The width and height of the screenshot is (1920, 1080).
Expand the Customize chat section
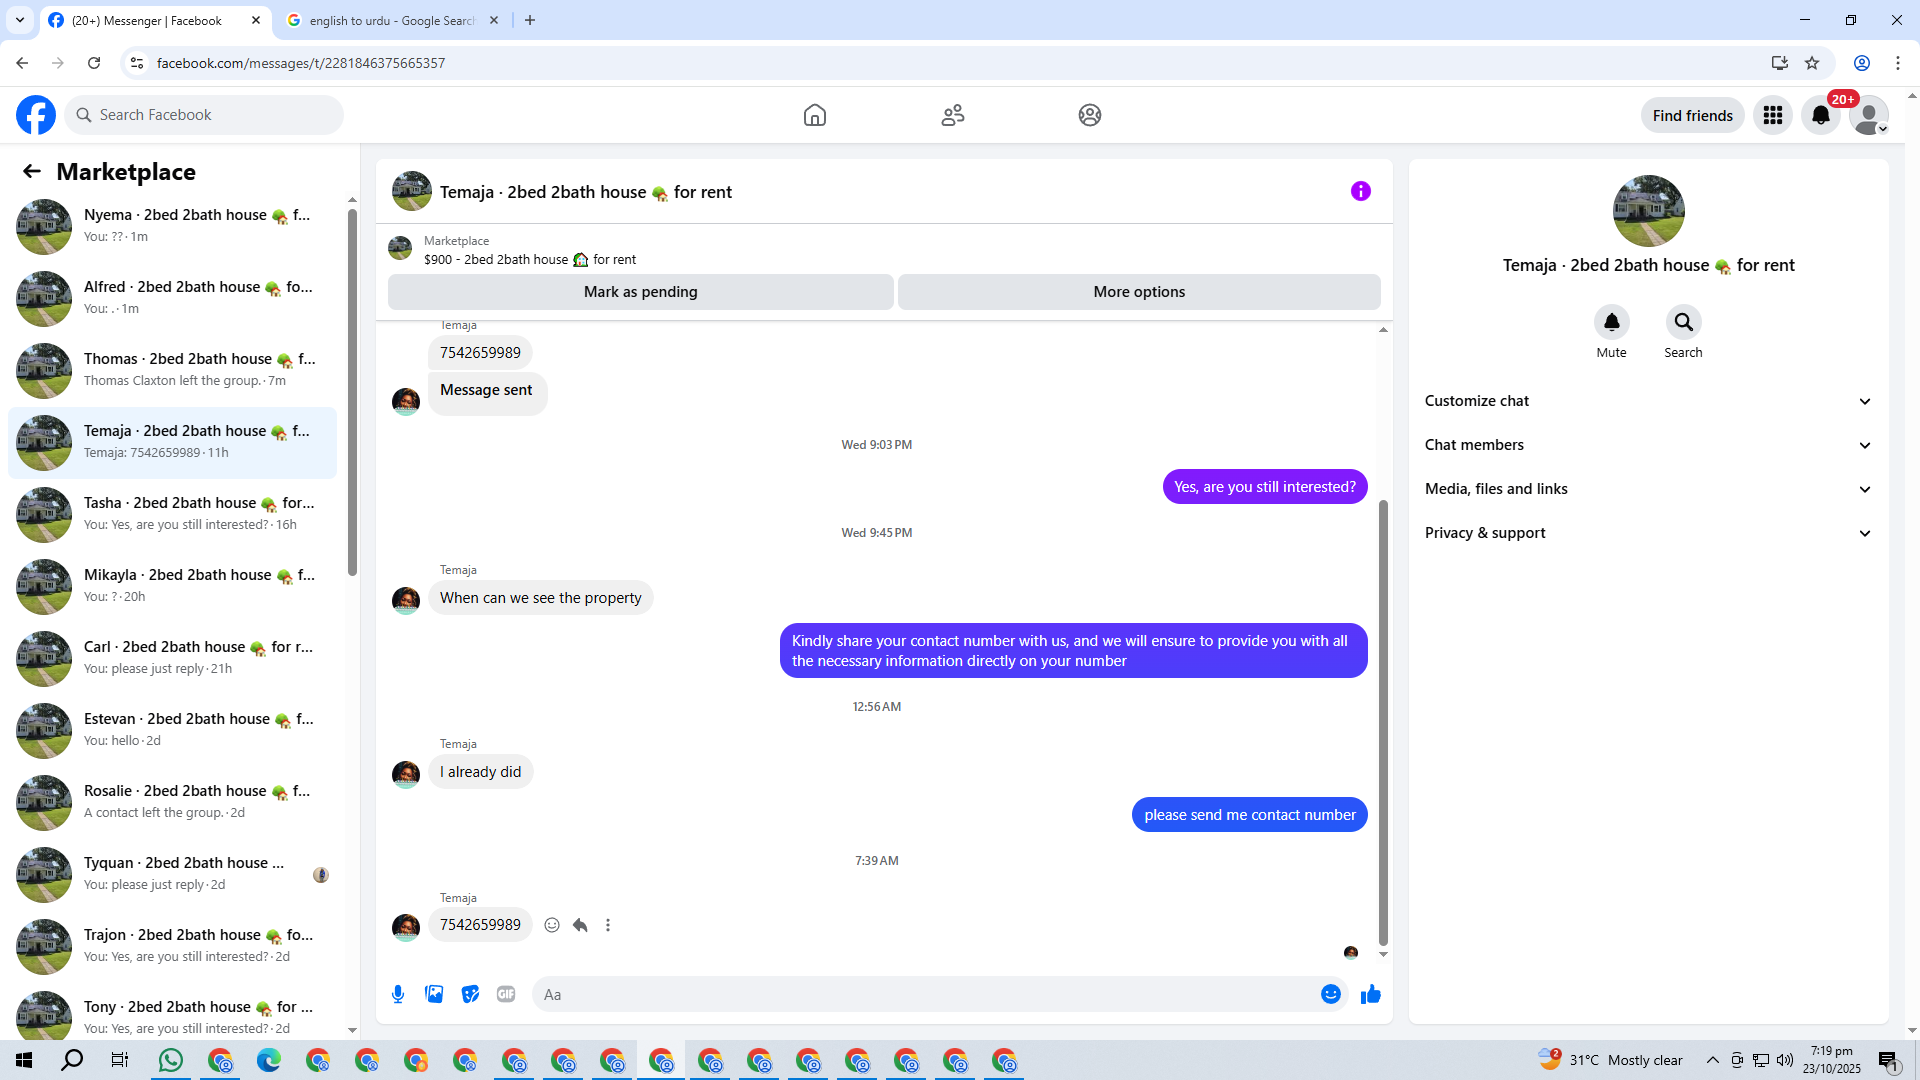pos(1647,401)
